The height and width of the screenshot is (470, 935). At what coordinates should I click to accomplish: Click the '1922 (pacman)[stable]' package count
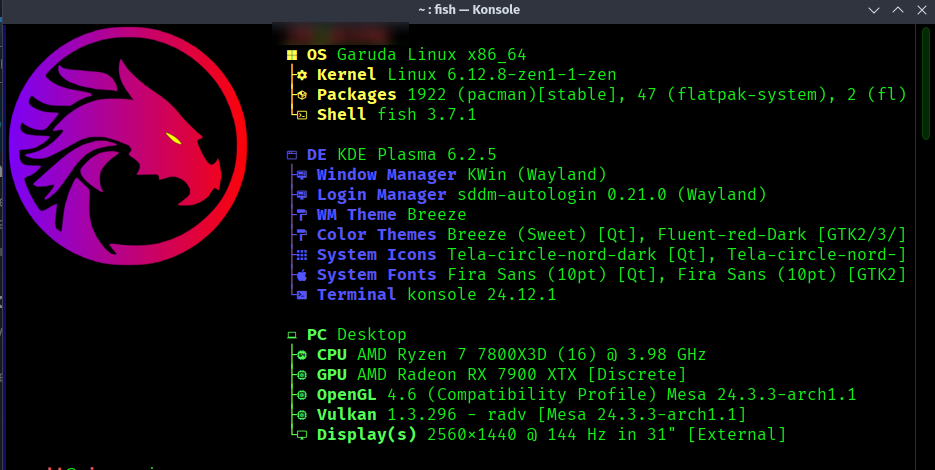pyautogui.click(x=512, y=95)
